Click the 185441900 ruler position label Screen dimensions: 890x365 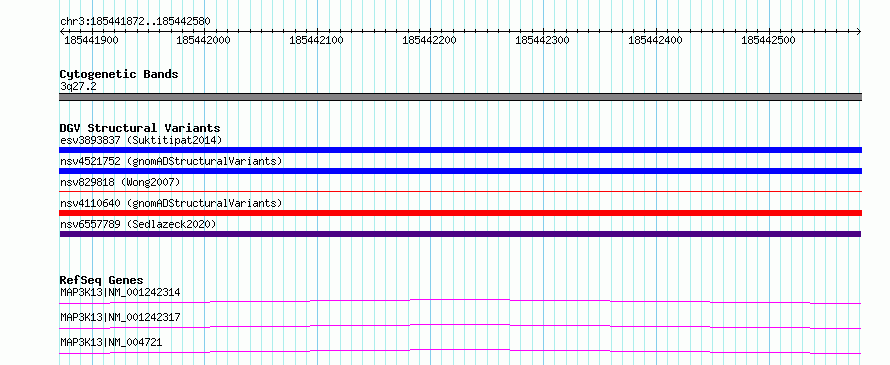point(91,40)
